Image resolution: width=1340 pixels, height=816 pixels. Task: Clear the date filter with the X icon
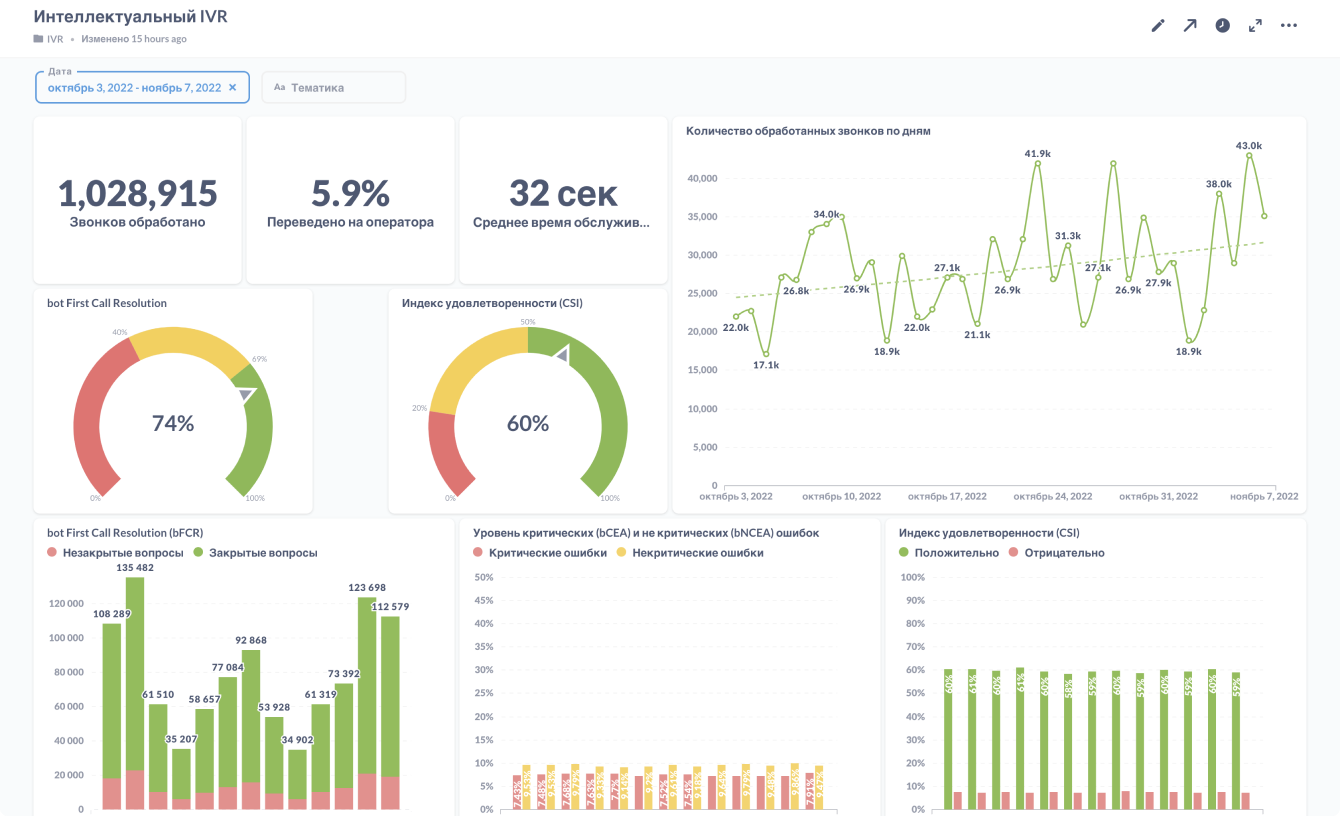pos(233,88)
